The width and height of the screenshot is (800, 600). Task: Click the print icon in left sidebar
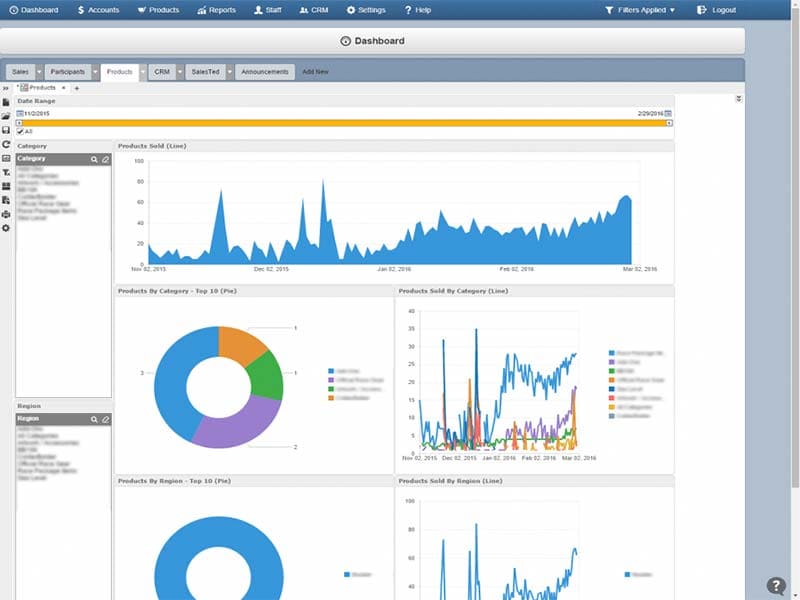click(6, 214)
